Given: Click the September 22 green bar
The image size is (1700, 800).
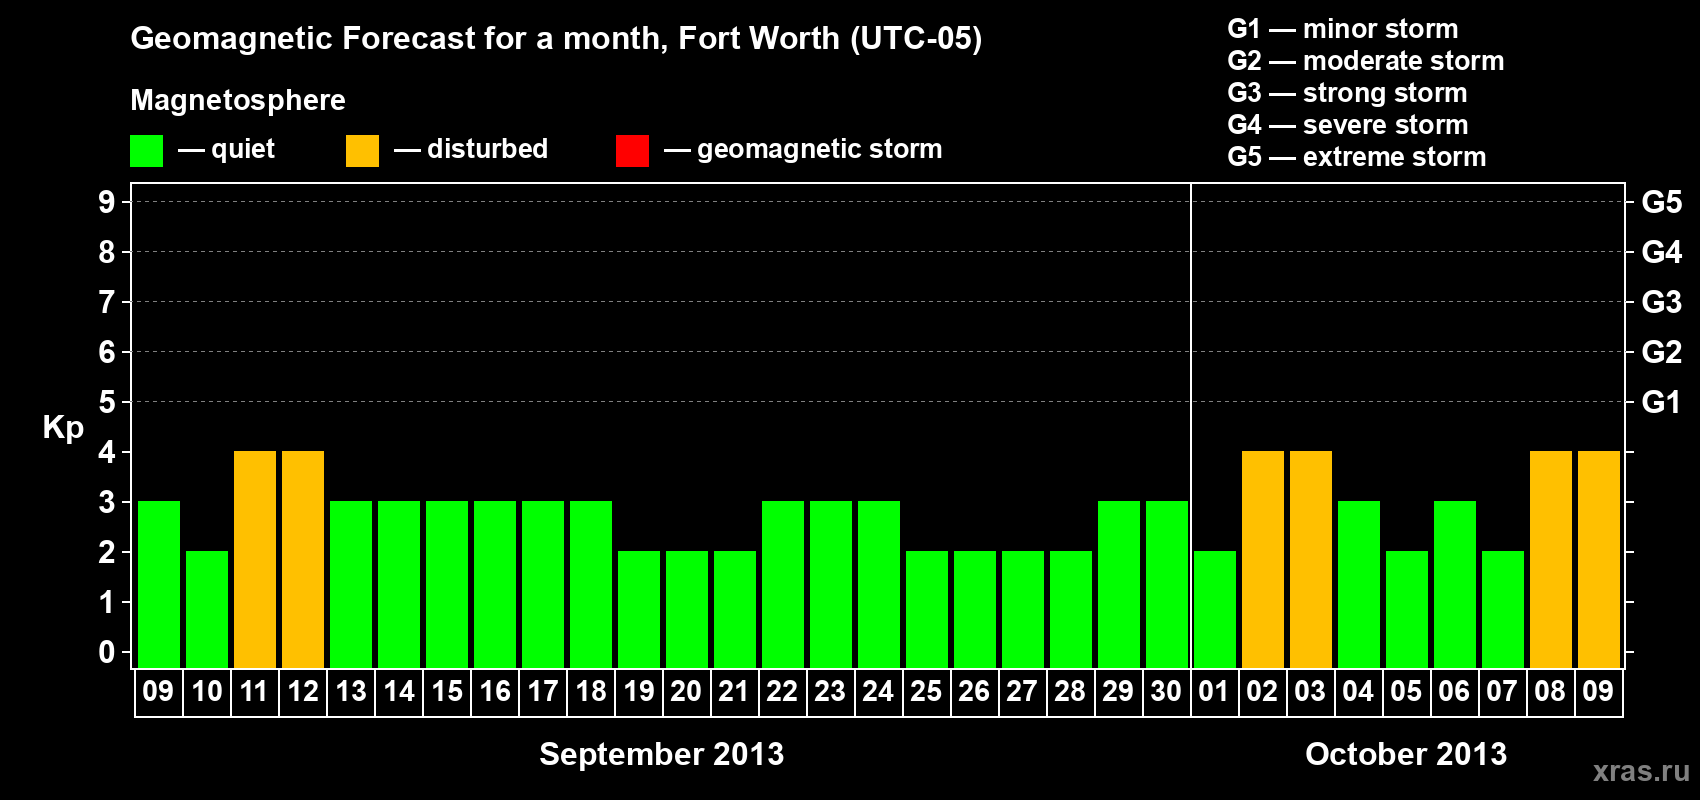Looking at the screenshot, I should click(x=783, y=584).
